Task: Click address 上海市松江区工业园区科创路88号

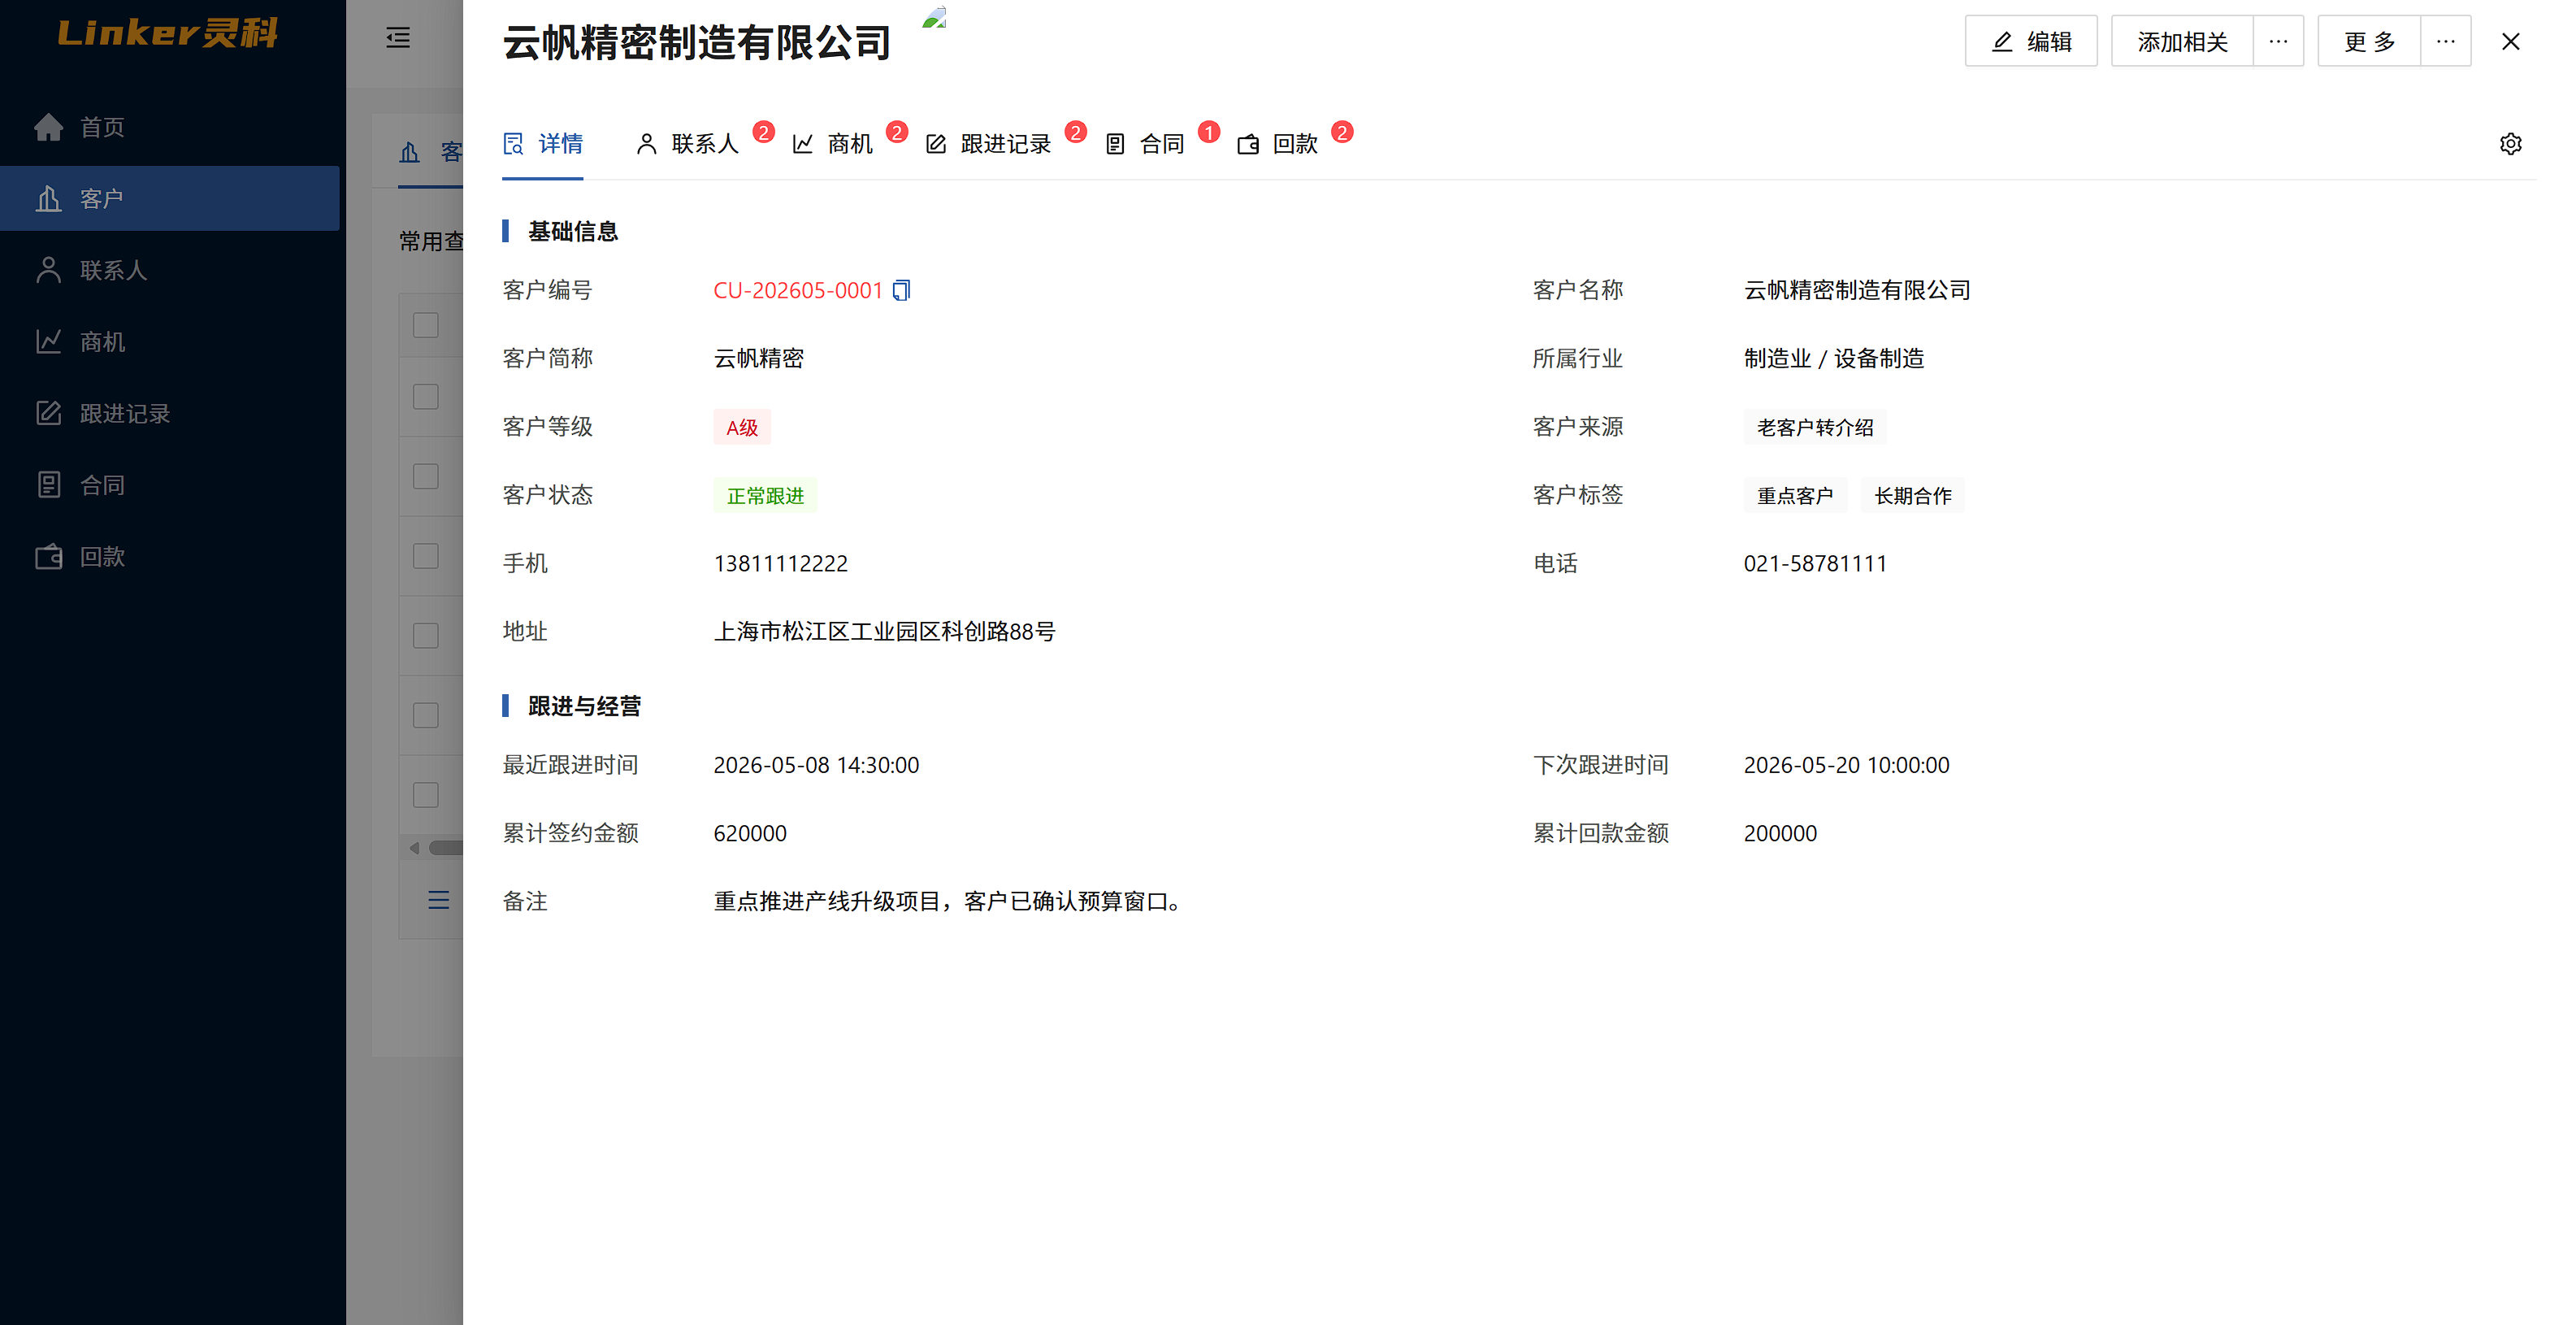Action: click(884, 631)
